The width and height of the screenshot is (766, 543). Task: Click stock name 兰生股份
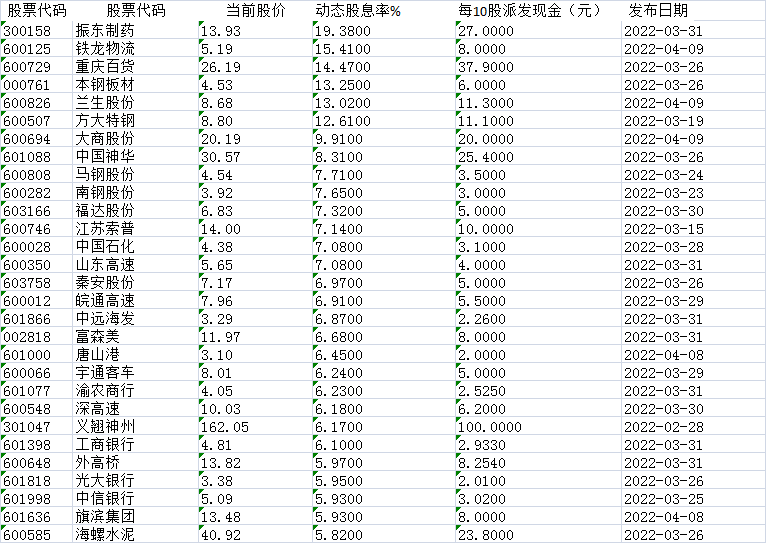pyautogui.click(x=105, y=103)
